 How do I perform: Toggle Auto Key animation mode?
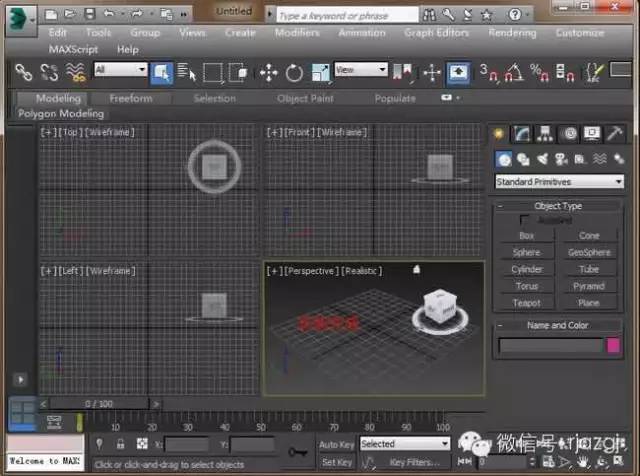point(335,444)
